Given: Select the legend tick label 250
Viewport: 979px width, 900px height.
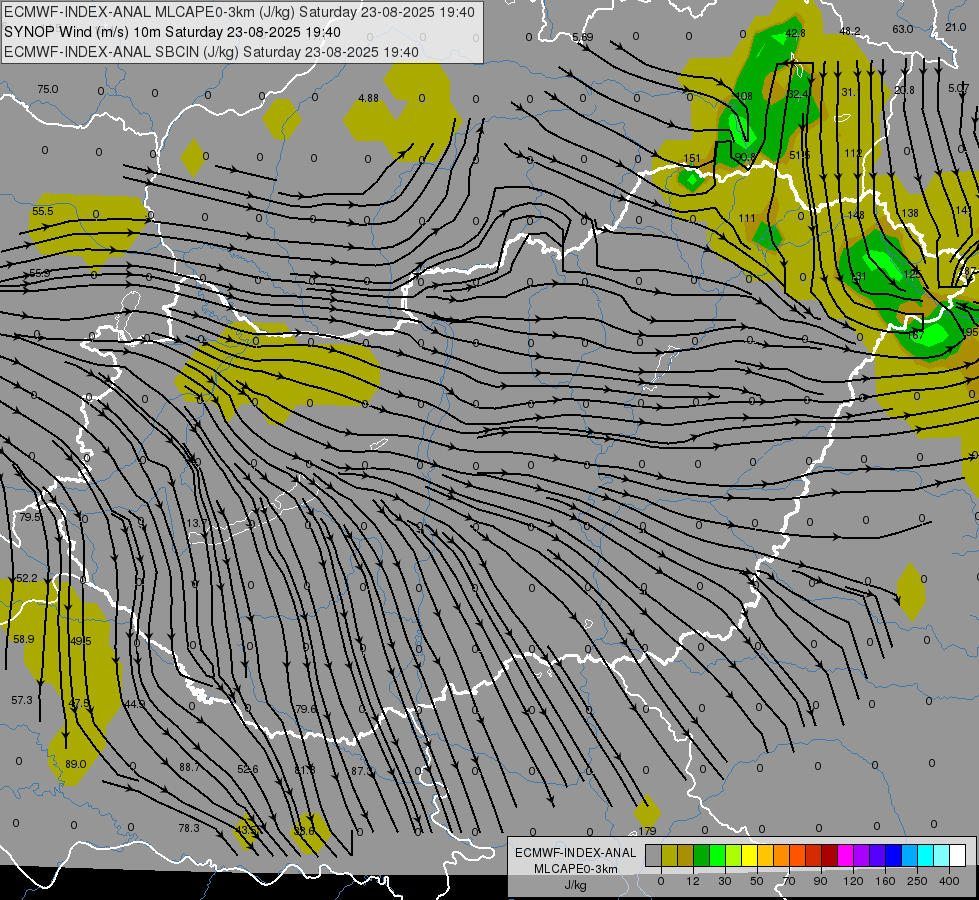Looking at the screenshot, I should click(917, 881).
